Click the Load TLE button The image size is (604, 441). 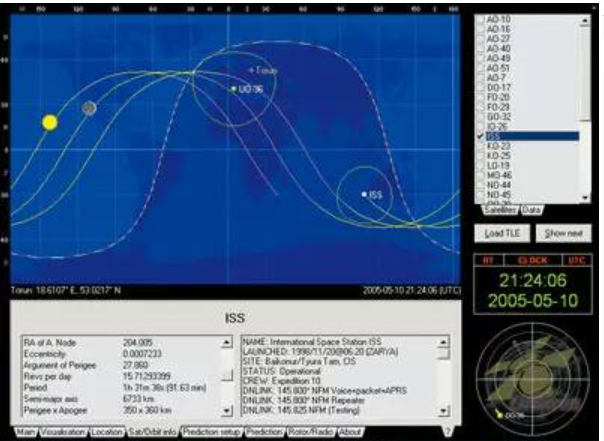(x=502, y=233)
